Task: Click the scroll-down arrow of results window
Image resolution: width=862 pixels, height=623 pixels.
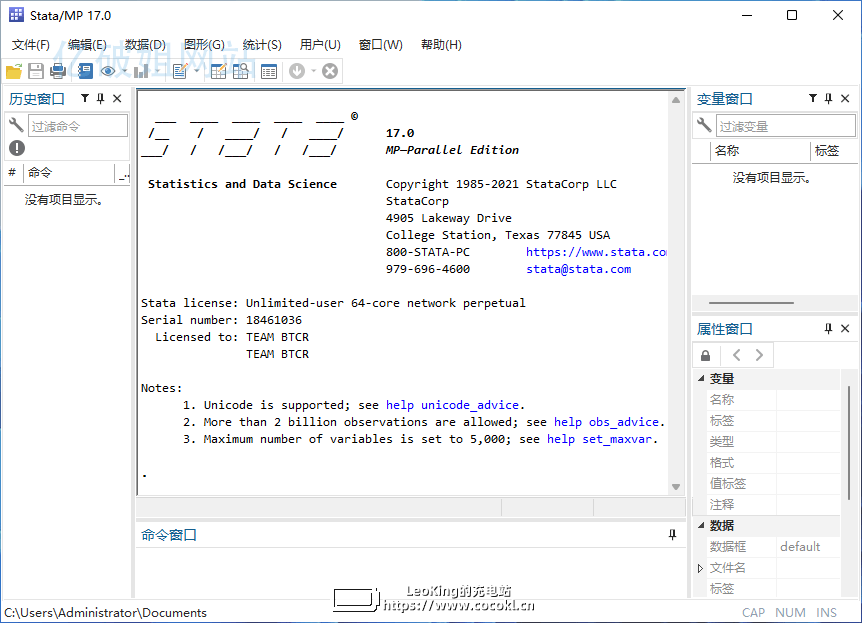Action: click(x=676, y=487)
